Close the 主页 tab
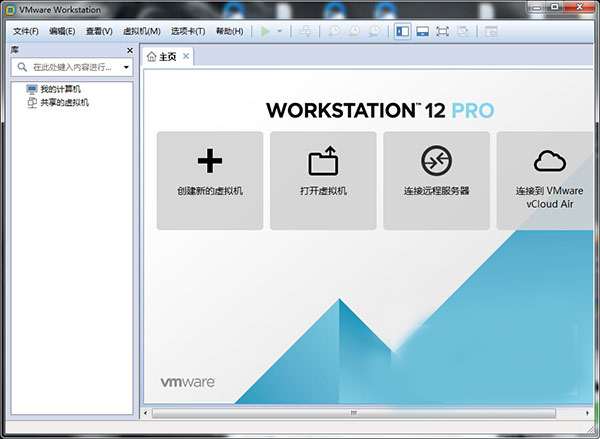Screen dimensions: 600x439 (x=186, y=56)
